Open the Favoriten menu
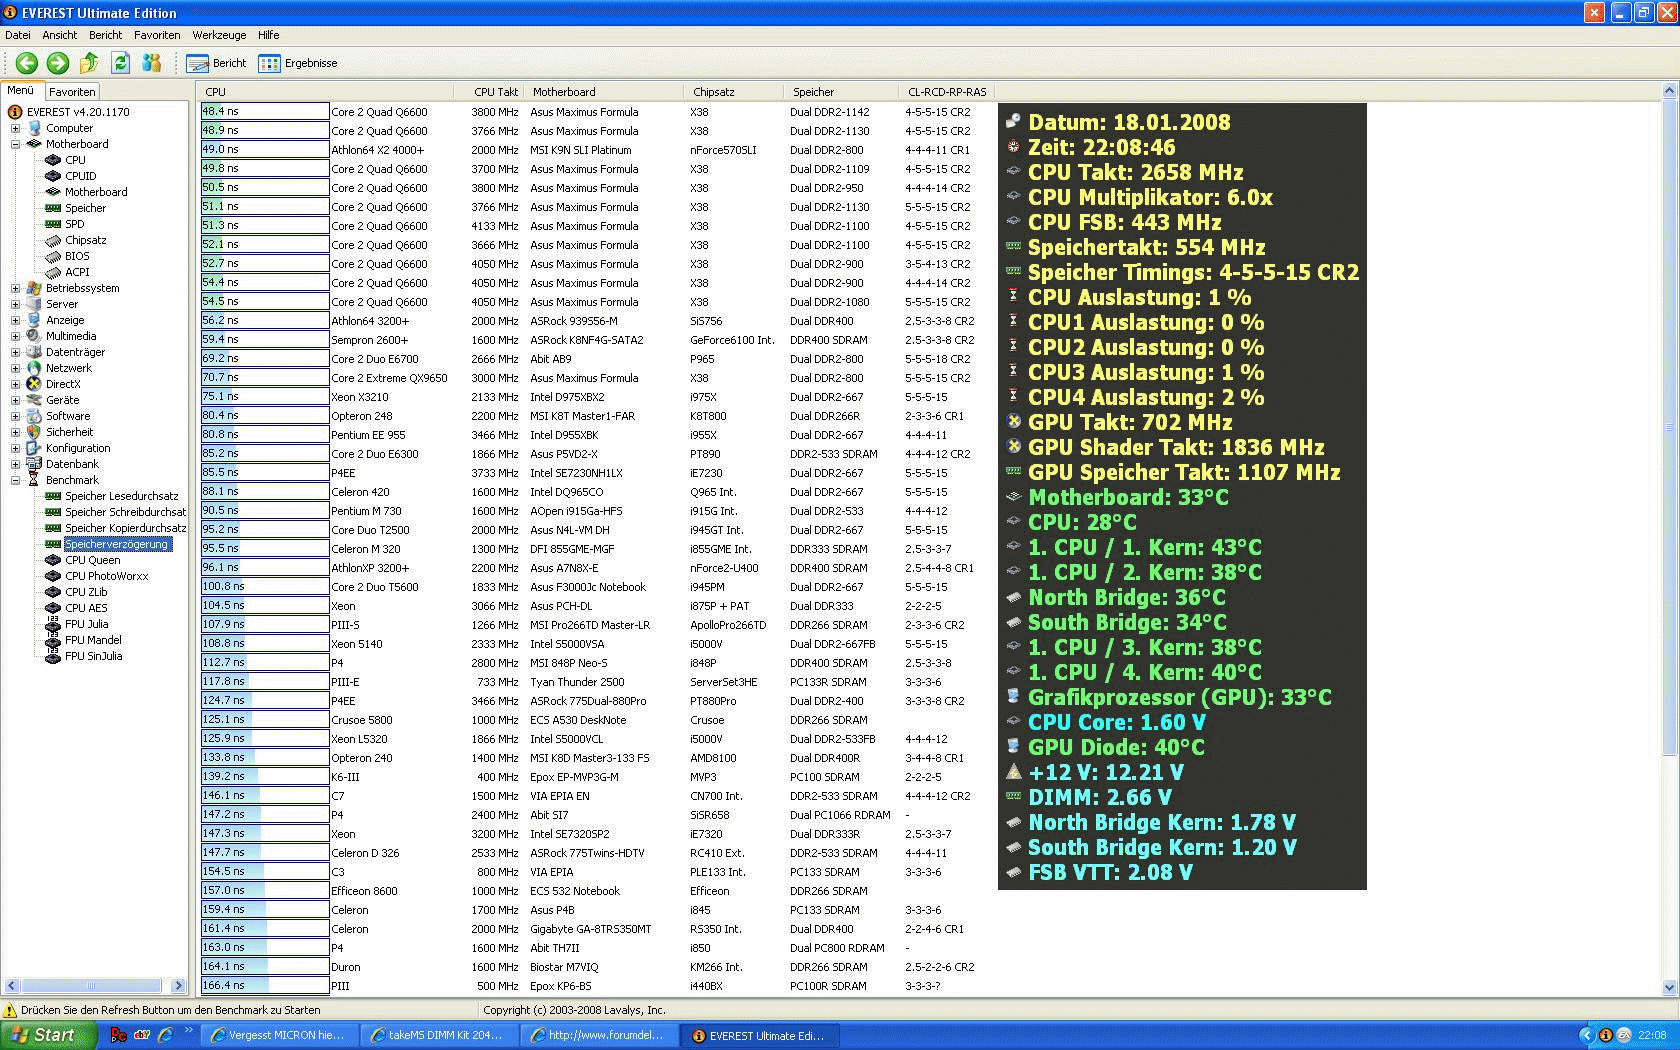Screen dimensions: 1680x1050 coord(157,35)
